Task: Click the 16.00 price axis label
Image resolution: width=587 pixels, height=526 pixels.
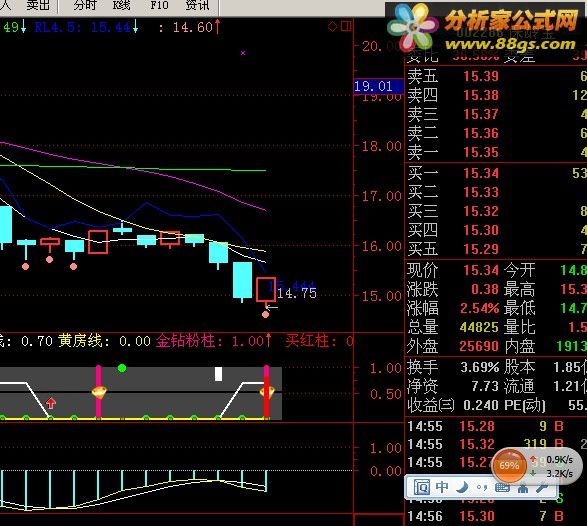Action: click(x=381, y=246)
